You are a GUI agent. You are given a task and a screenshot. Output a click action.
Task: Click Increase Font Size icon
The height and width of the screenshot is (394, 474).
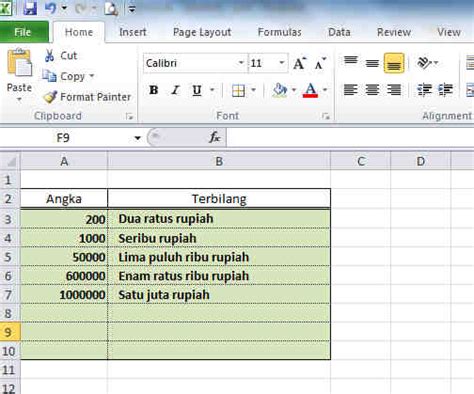(x=299, y=63)
